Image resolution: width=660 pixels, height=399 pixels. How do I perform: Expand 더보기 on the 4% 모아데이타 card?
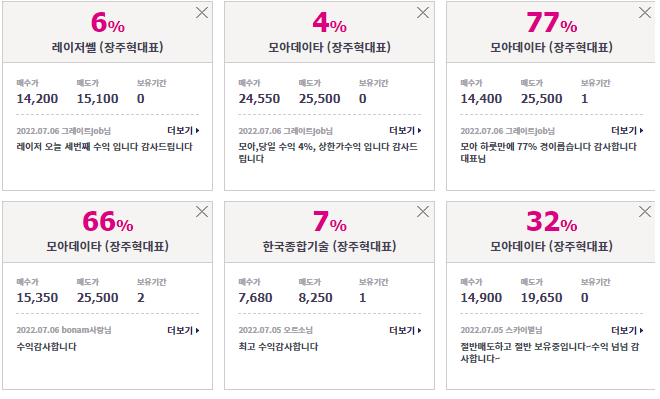(405, 131)
